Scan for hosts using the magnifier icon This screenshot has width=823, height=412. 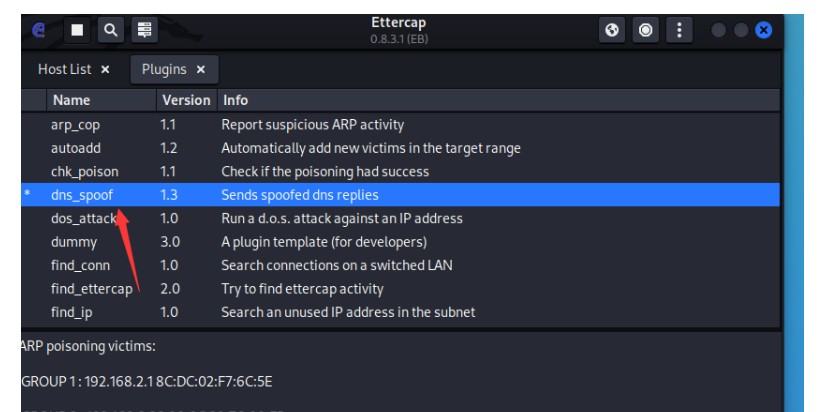coord(110,30)
